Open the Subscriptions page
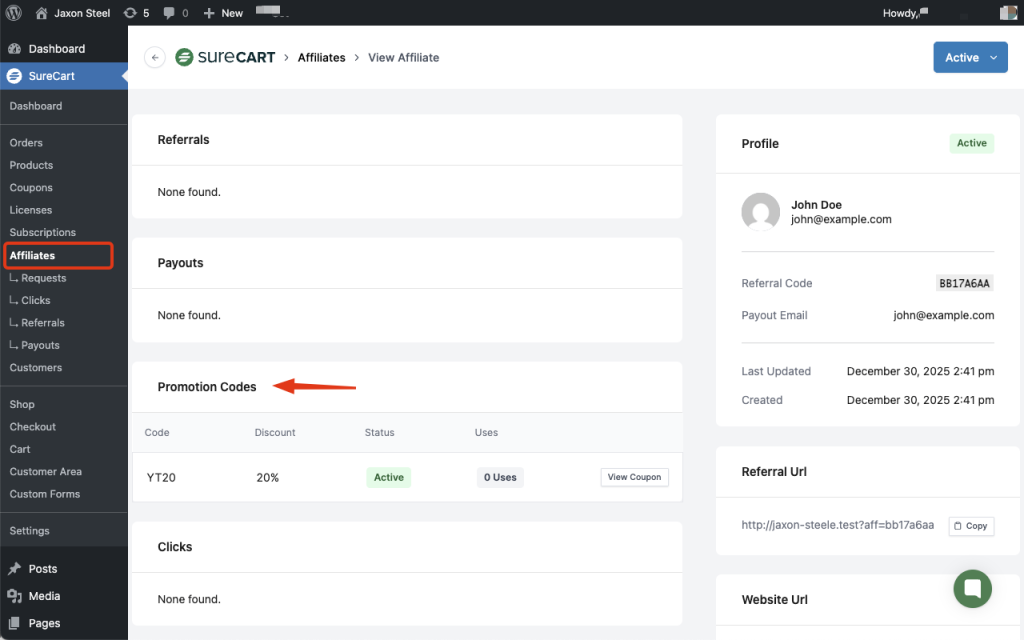The image size is (1024, 640). coord(42,232)
